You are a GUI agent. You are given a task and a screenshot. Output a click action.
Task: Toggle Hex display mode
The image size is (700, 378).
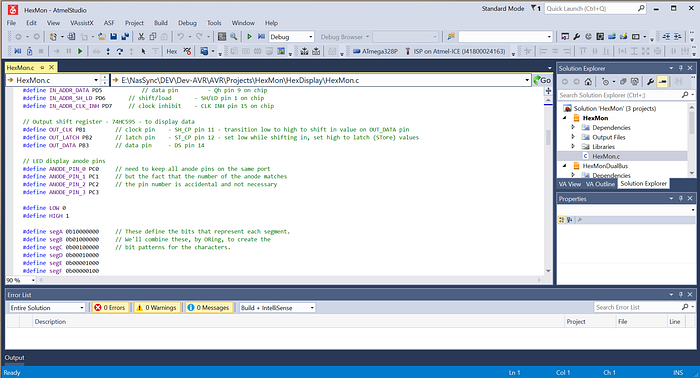pos(172,51)
